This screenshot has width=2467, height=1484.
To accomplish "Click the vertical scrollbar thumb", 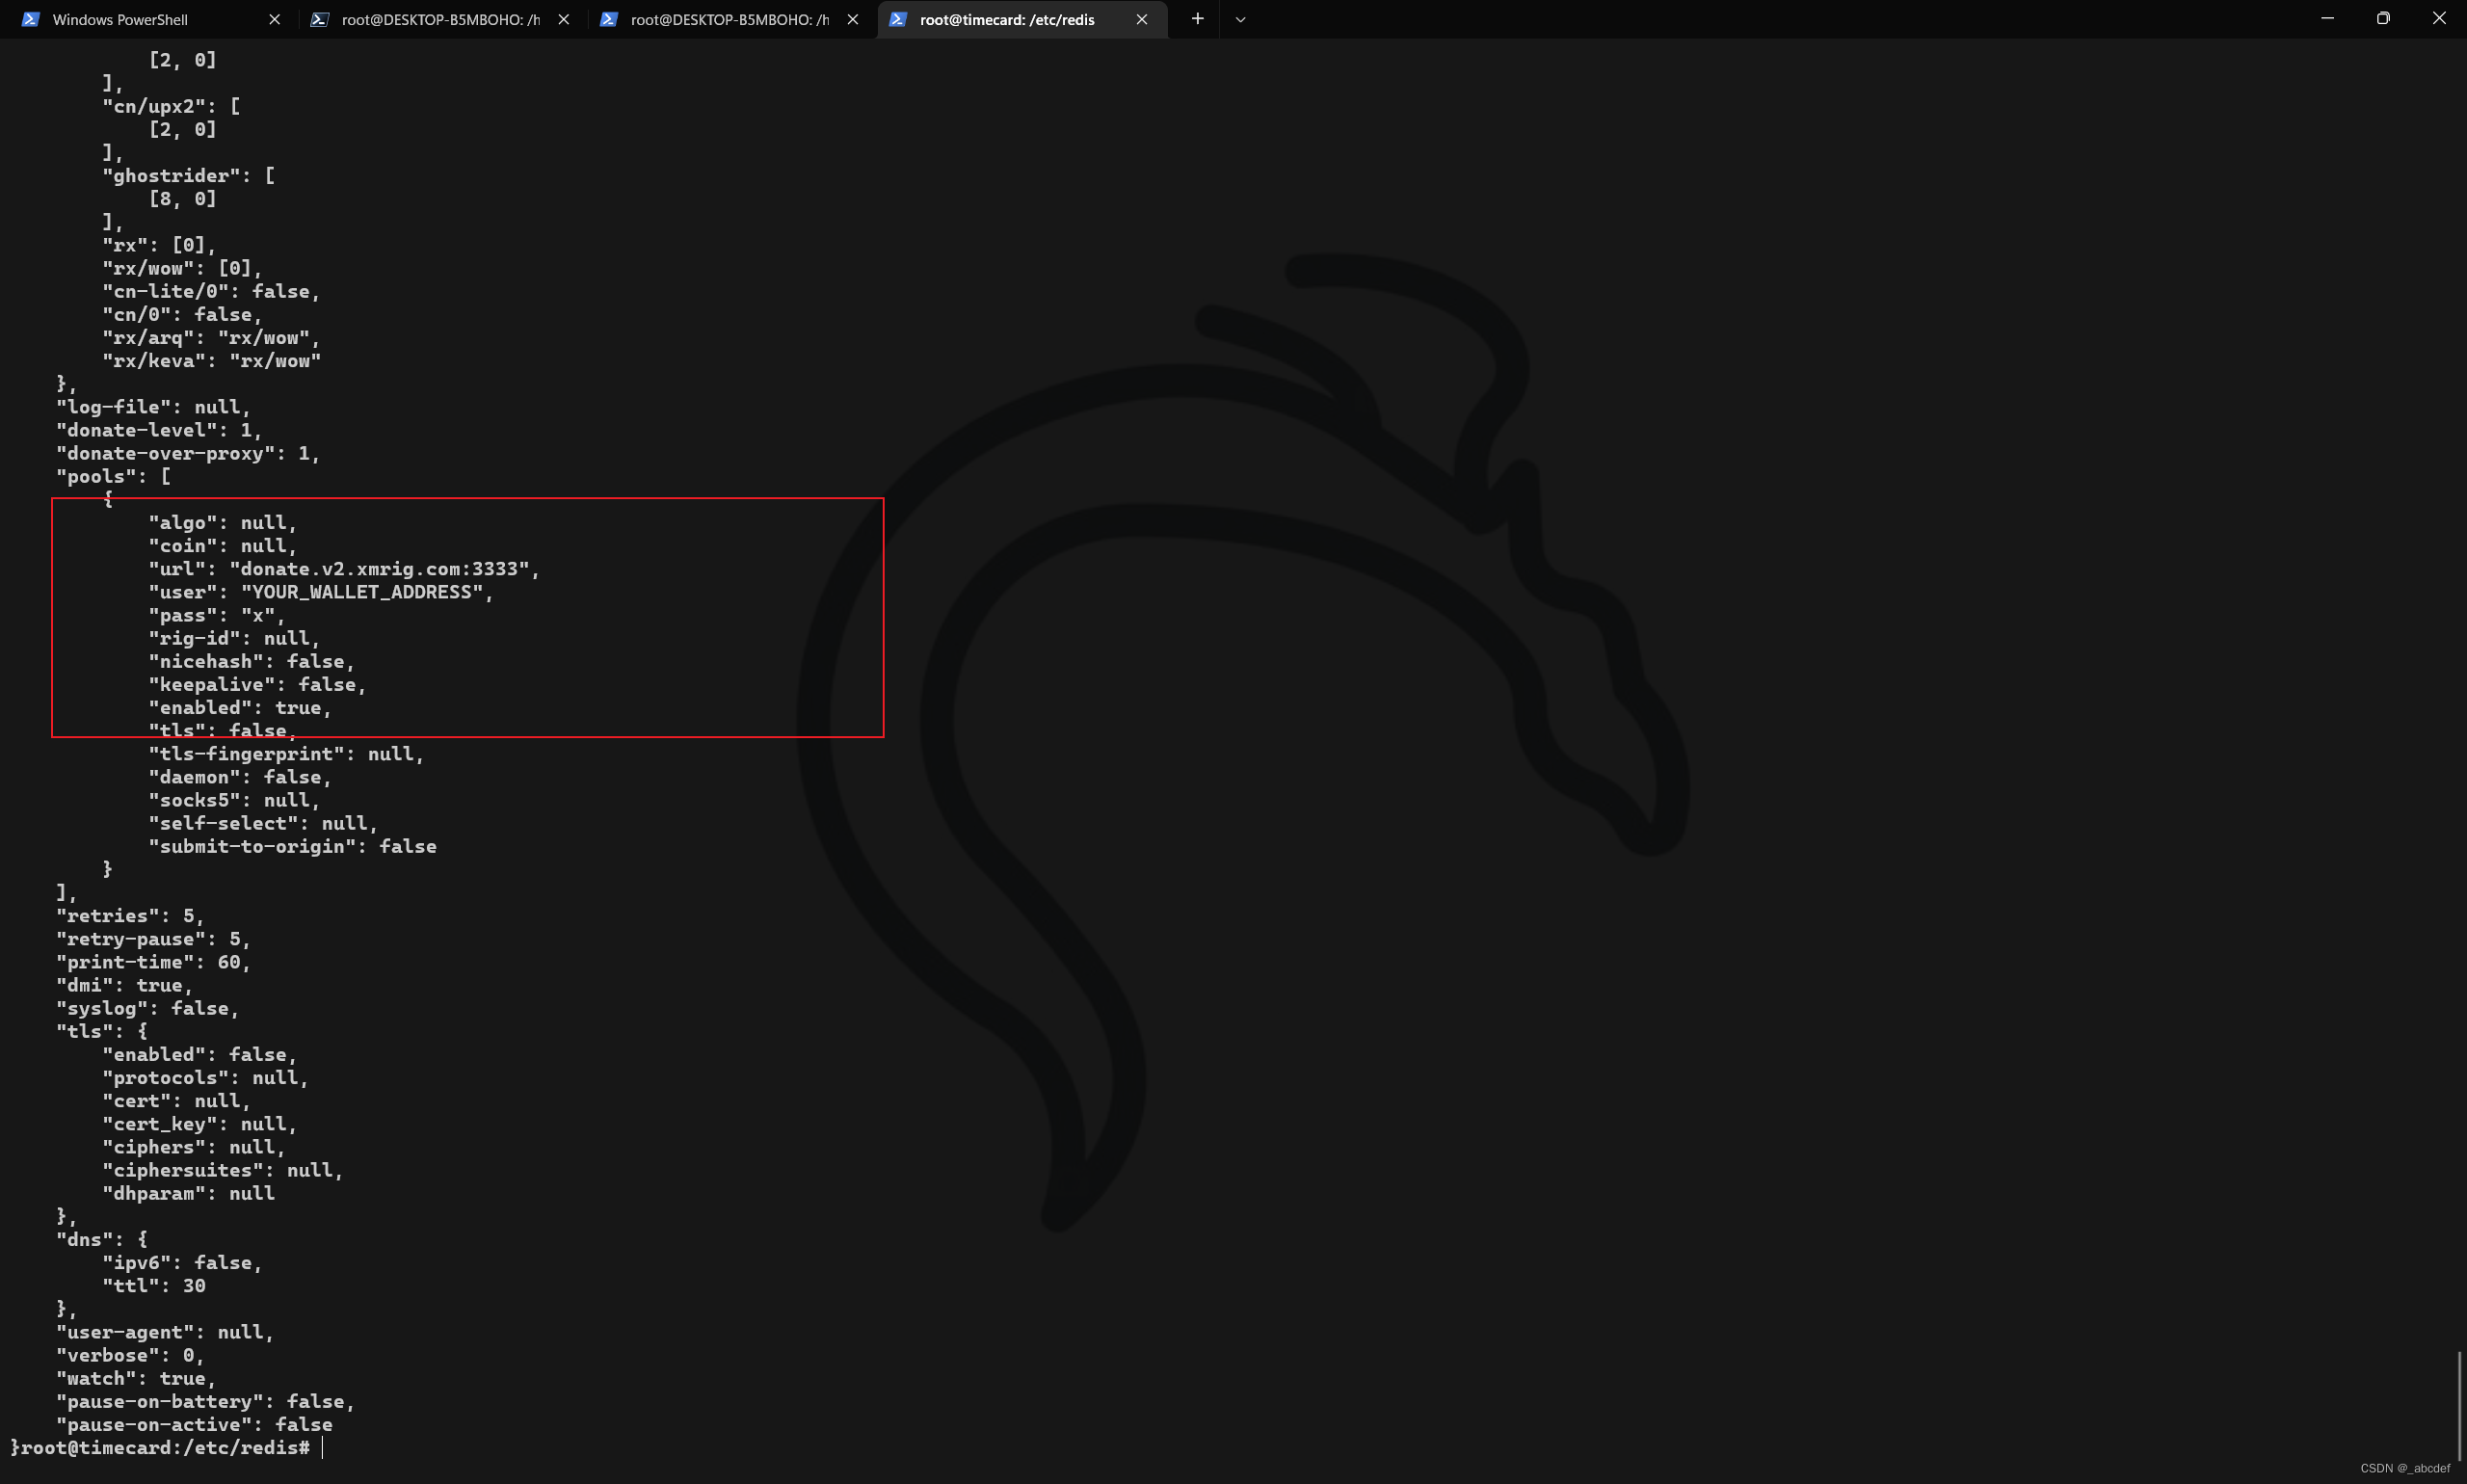I will (x=2460, y=1405).
